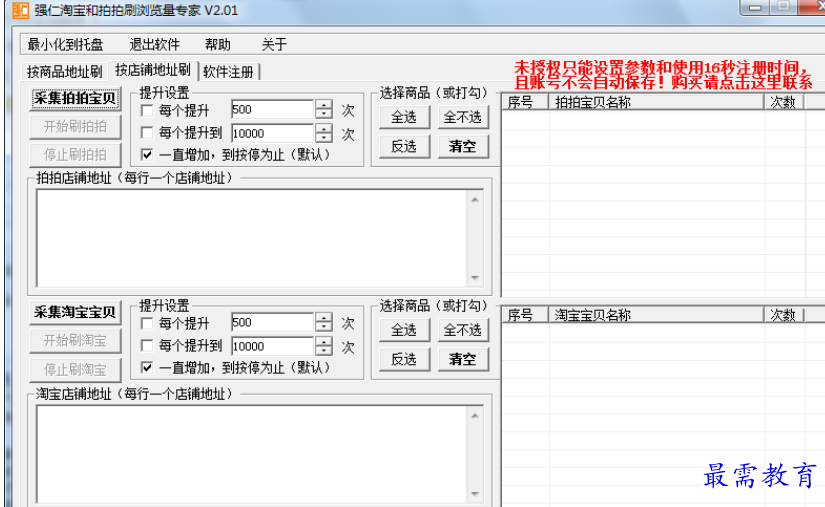Select the 按店铺地址刷 tab
The width and height of the screenshot is (825, 507).
(x=153, y=70)
